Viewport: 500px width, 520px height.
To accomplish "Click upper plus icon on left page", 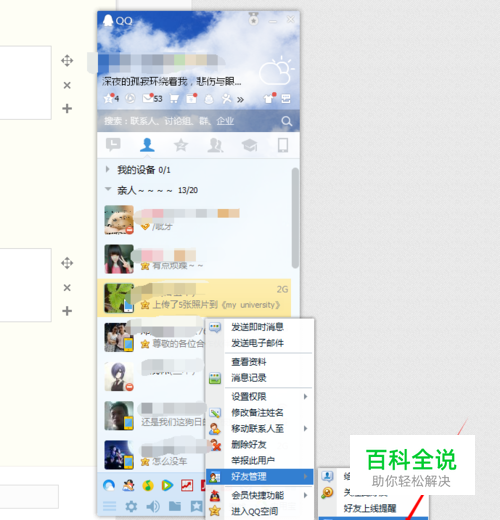I will pos(67,108).
